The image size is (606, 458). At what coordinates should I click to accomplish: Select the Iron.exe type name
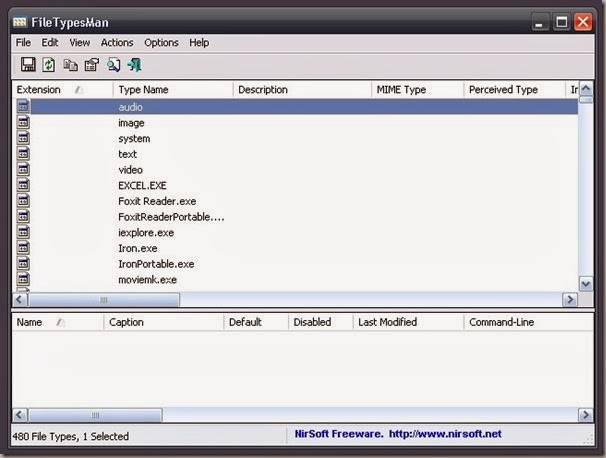click(138, 248)
